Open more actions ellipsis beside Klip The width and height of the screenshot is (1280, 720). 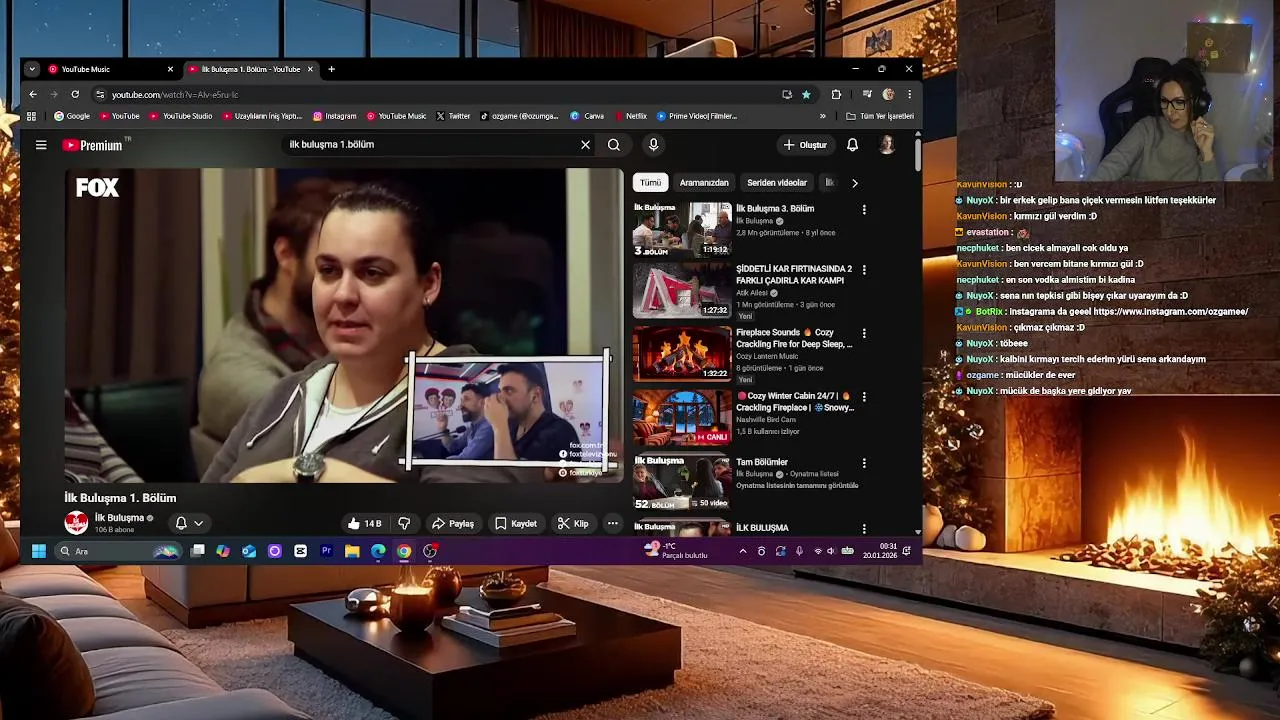click(x=613, y=523)
